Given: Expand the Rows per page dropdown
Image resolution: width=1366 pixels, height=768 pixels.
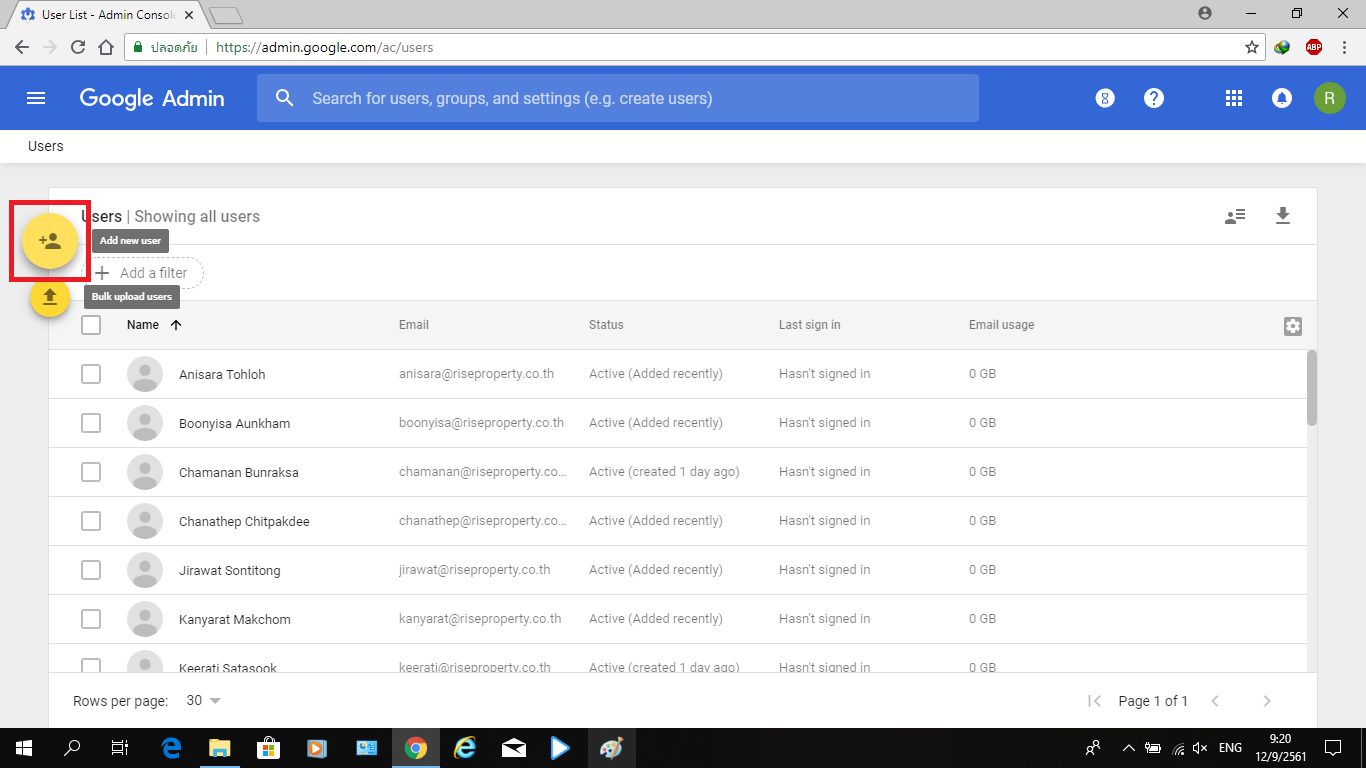Looking at the screenshot, I should 204,701.
